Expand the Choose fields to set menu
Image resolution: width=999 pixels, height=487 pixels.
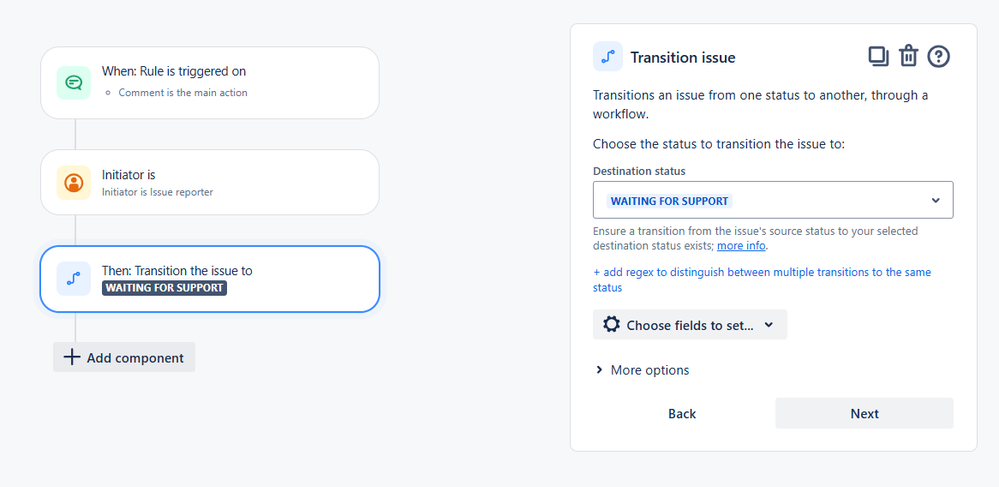click(690, 324)
